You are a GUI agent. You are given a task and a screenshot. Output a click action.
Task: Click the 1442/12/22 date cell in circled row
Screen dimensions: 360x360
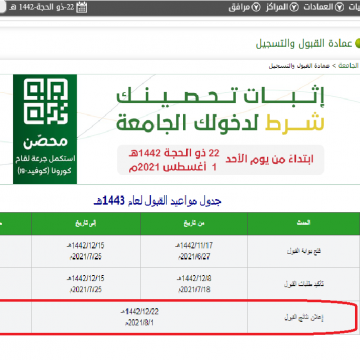(140, 317)
